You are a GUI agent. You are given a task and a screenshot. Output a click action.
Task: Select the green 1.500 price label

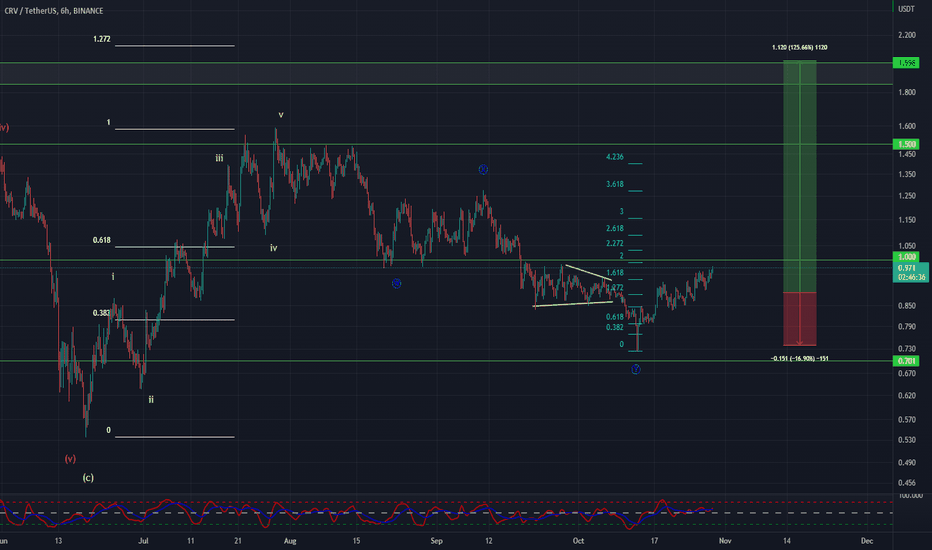coord(906,144)
